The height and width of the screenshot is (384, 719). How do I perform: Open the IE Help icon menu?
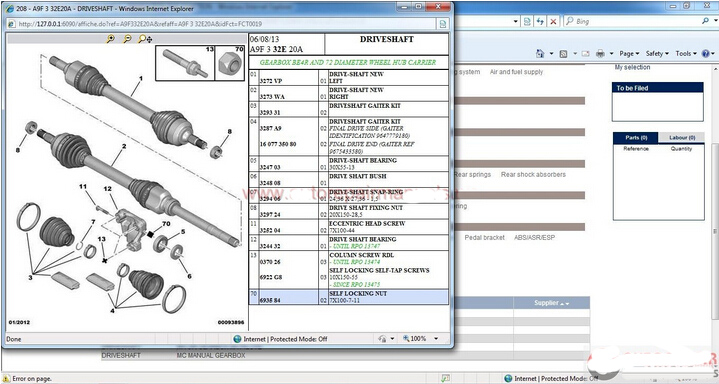[x=707, y=54]
